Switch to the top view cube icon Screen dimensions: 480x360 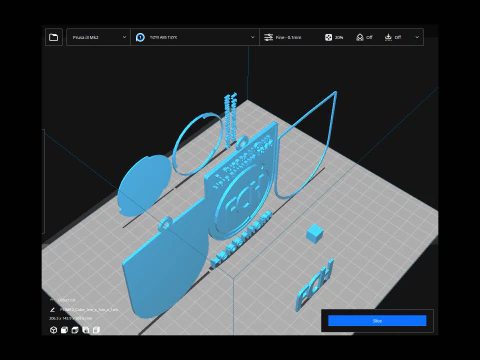tap(75, 330)
